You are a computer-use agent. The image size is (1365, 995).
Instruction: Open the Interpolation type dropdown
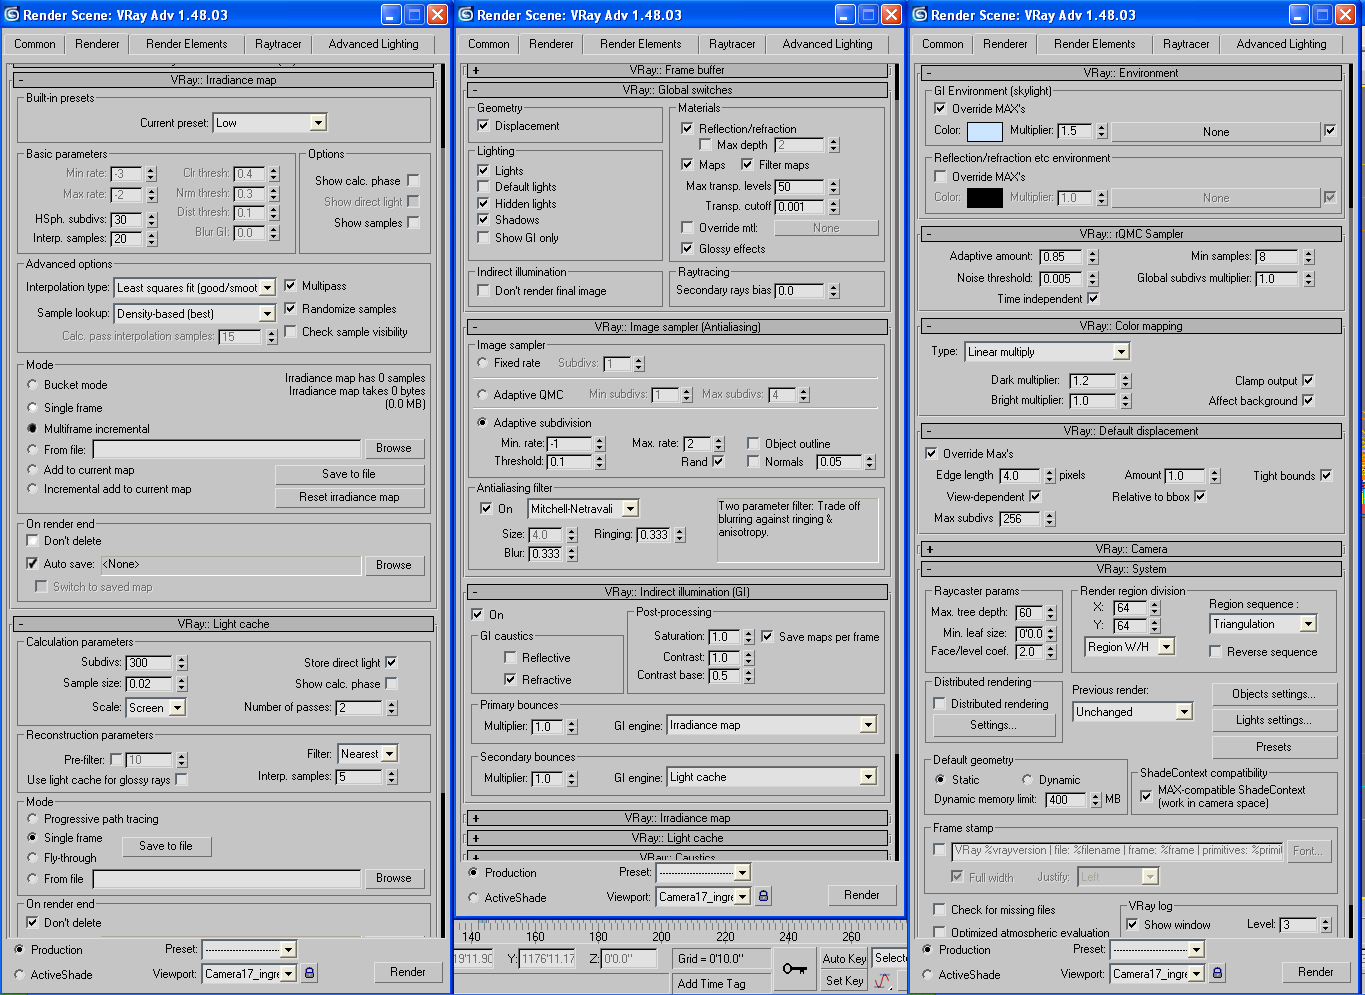[x=194, y=288]
